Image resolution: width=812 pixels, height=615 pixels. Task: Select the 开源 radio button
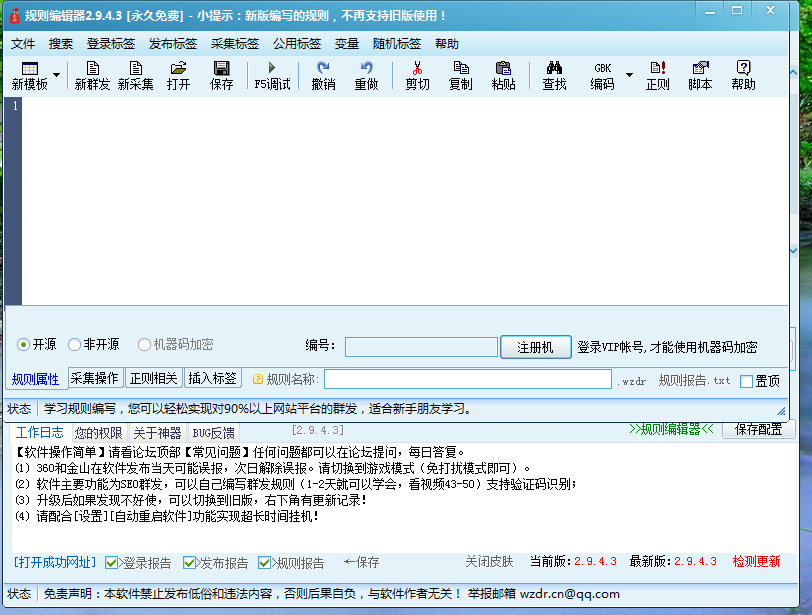coord(21,346)
